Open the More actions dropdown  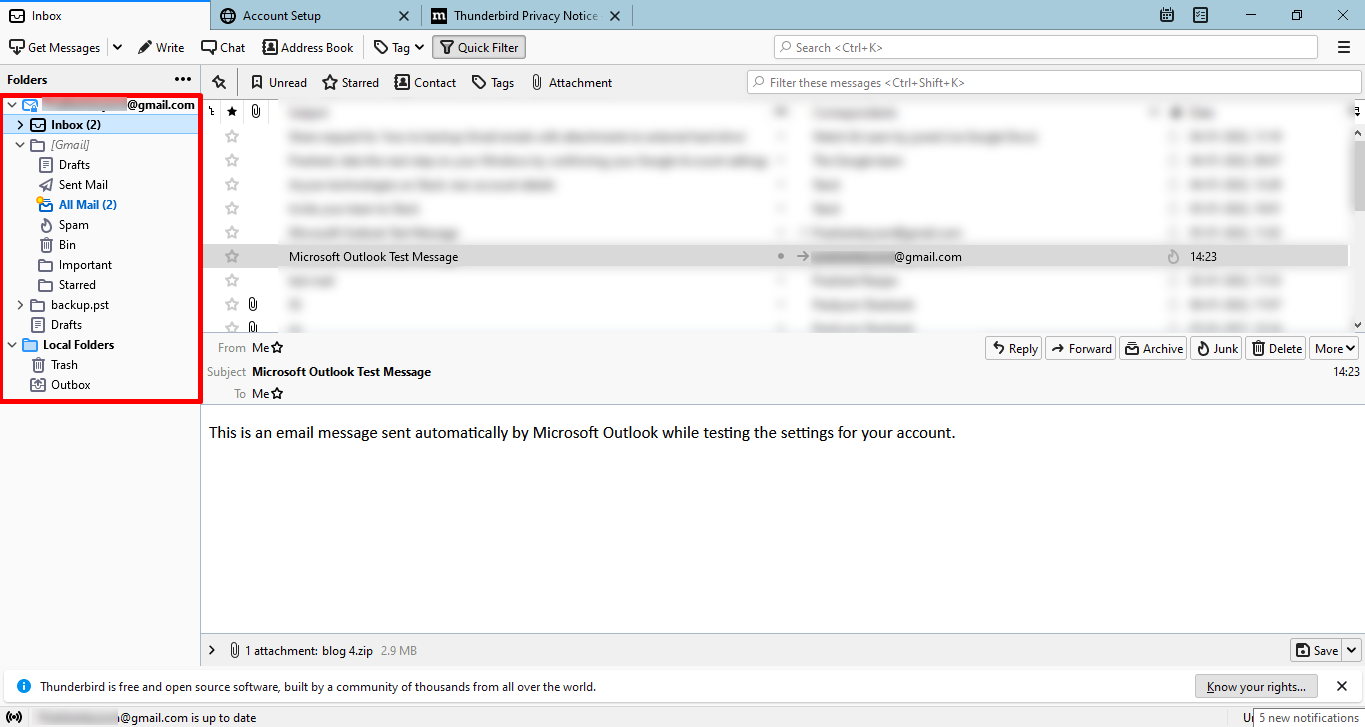point(1334,348)
